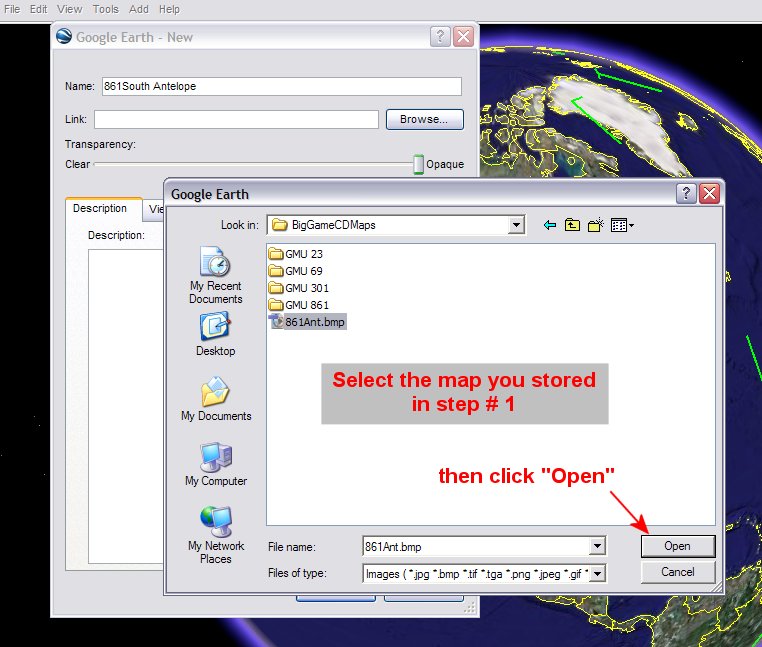This screenshot has width=762, height=647.
Task: Click the Browse... button
Action: click(x=425, y=119)
